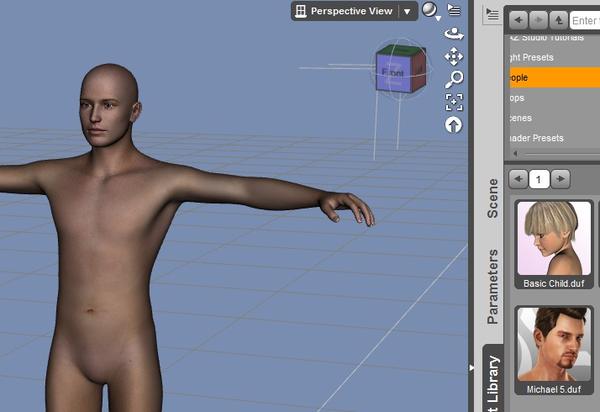This screenshot has width=600, height=412.
Task: Click the Front face of the view cube
Action: tap(393, 72)
